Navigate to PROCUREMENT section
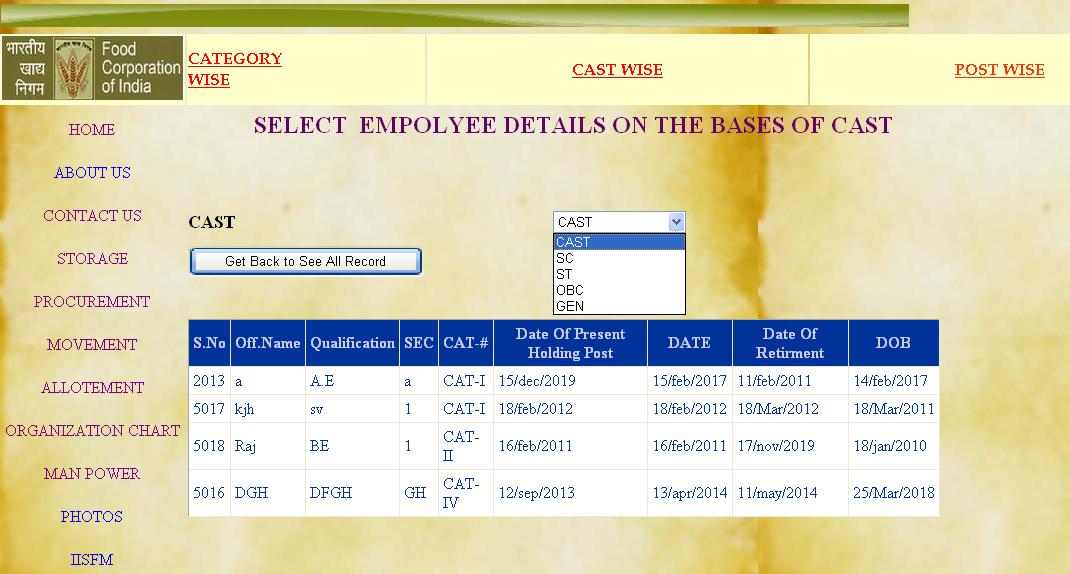 (91, 302)
